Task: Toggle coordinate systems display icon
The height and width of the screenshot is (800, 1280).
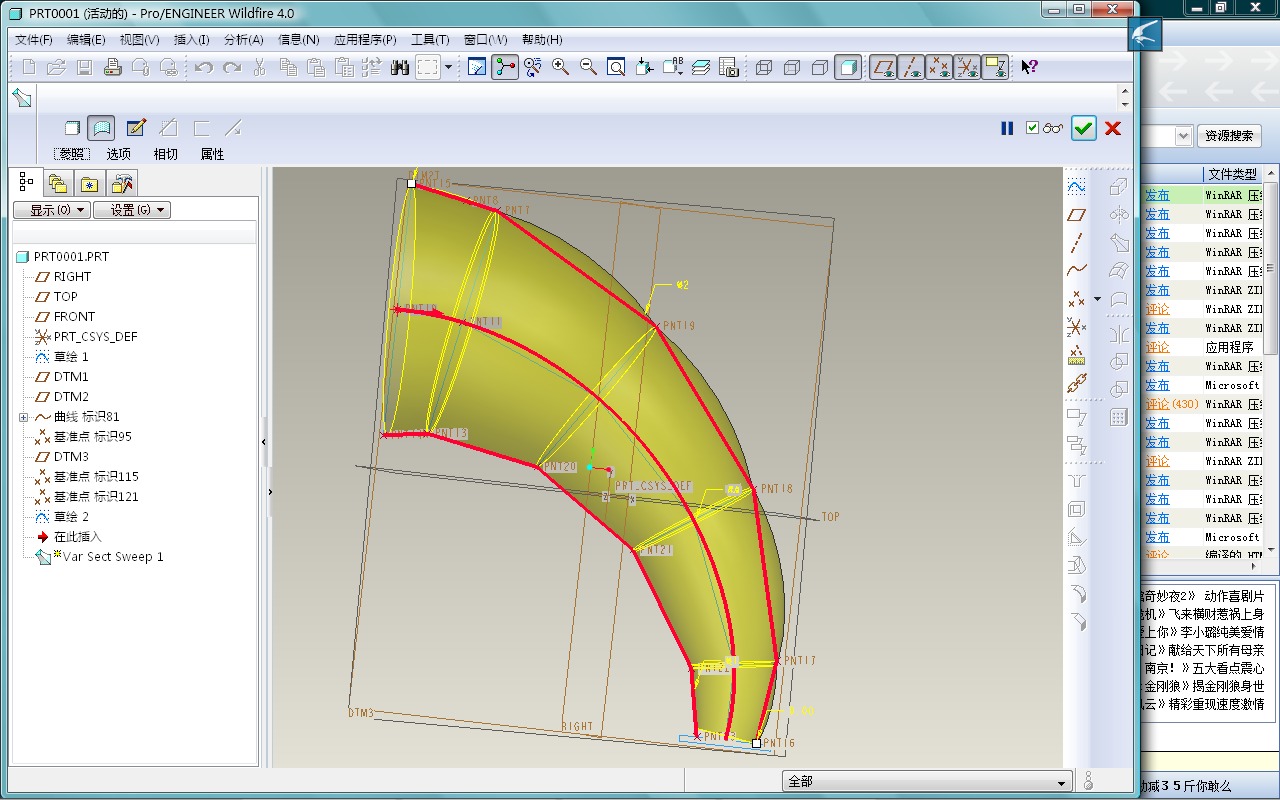Action: pos(967,68)
